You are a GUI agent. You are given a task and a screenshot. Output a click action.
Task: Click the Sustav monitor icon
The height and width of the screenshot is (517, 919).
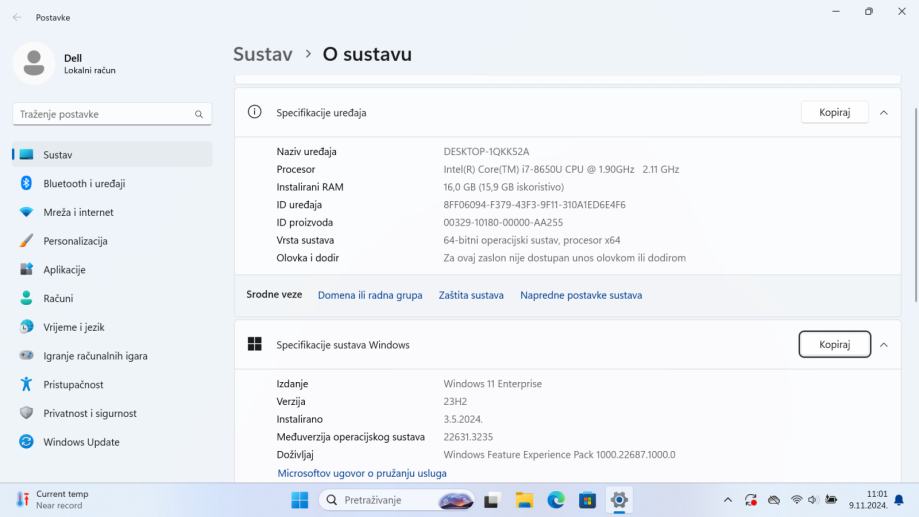tap(26, 154)
